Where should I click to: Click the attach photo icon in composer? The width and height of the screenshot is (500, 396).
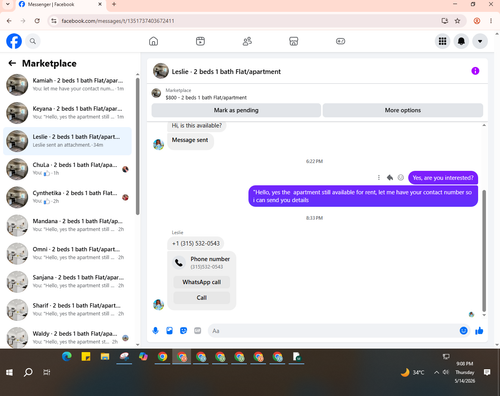[169, 331]
